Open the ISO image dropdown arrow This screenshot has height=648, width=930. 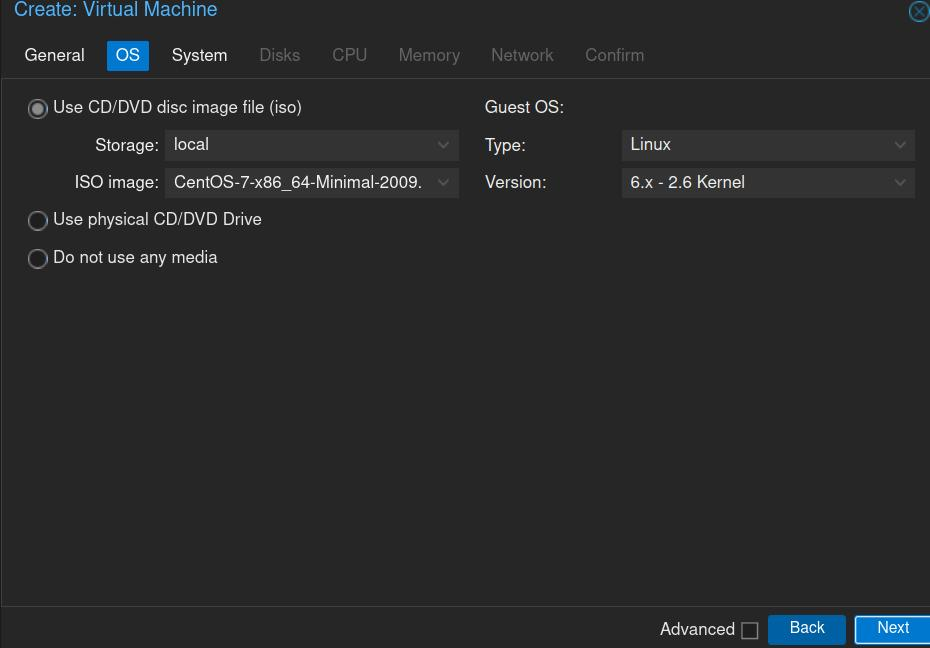point(443,183)
